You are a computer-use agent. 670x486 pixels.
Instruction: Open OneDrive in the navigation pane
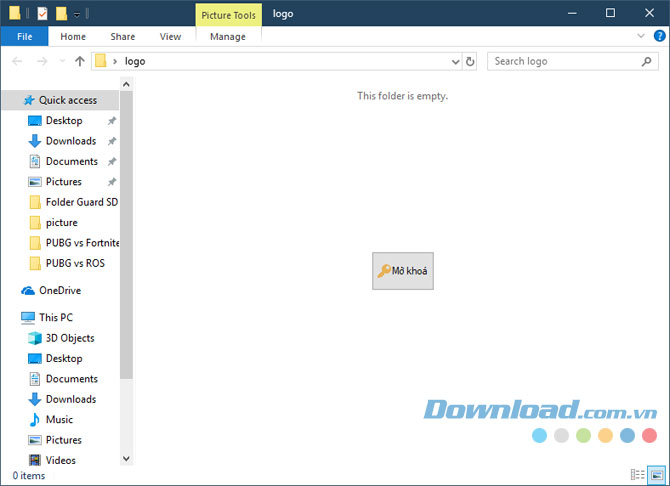coord(59,290)
